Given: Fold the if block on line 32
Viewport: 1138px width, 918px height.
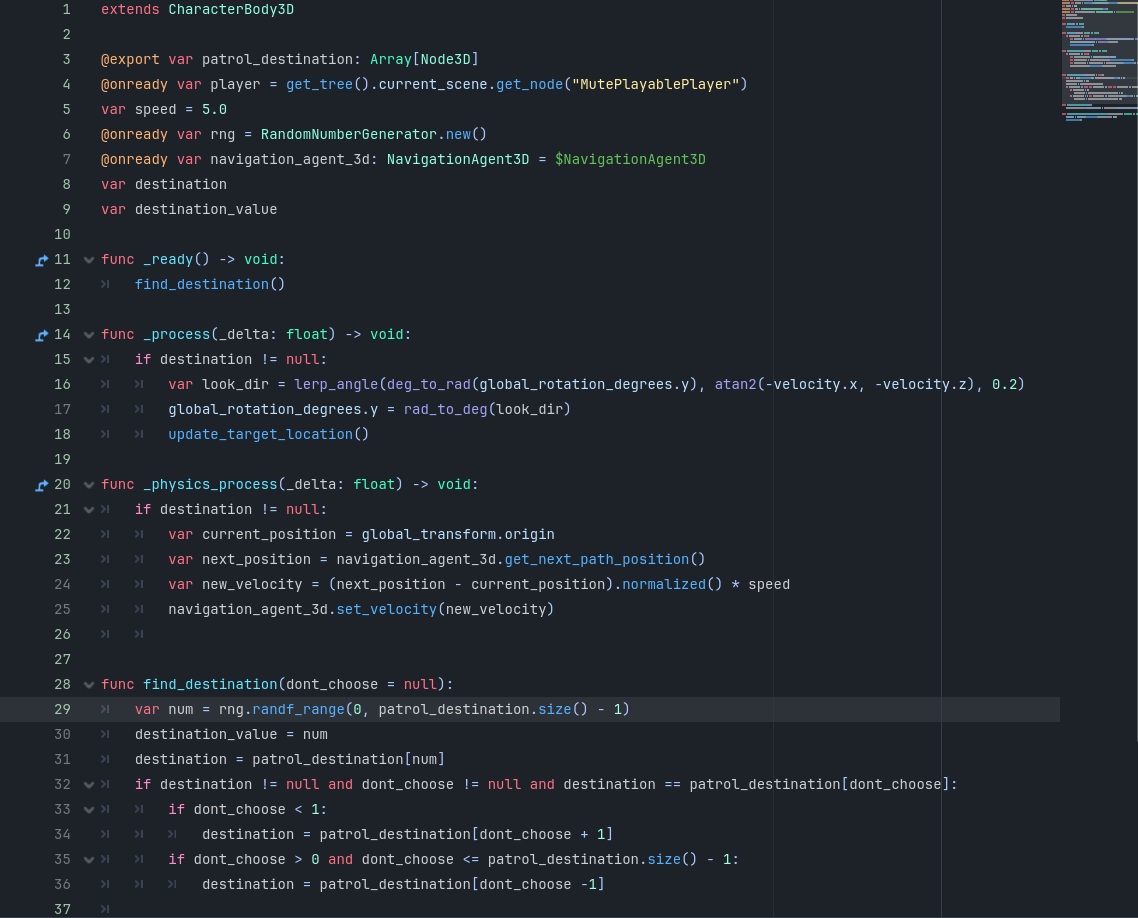Looking at the screenshot, I should [89, 785].
